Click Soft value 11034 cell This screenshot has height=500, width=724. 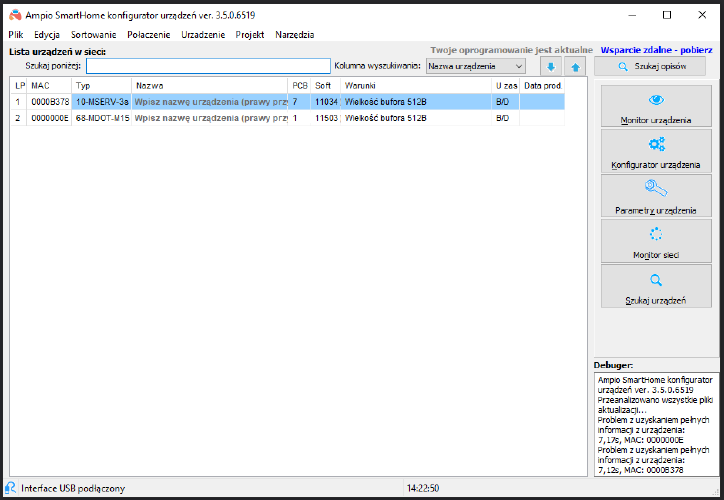tap(326, 102)
